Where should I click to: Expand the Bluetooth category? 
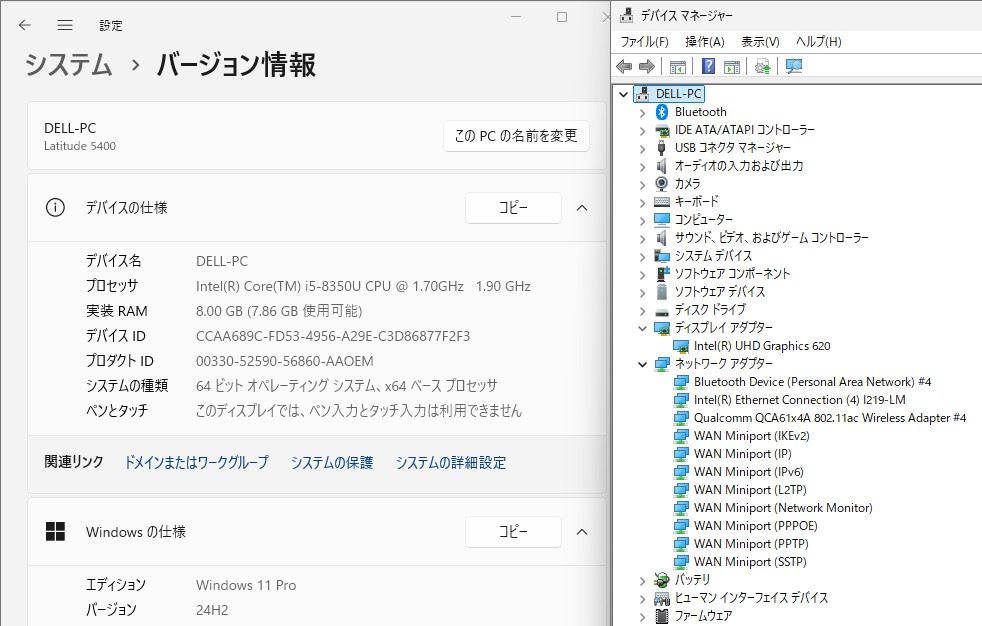pyautogui.click(x=642, y=112)
